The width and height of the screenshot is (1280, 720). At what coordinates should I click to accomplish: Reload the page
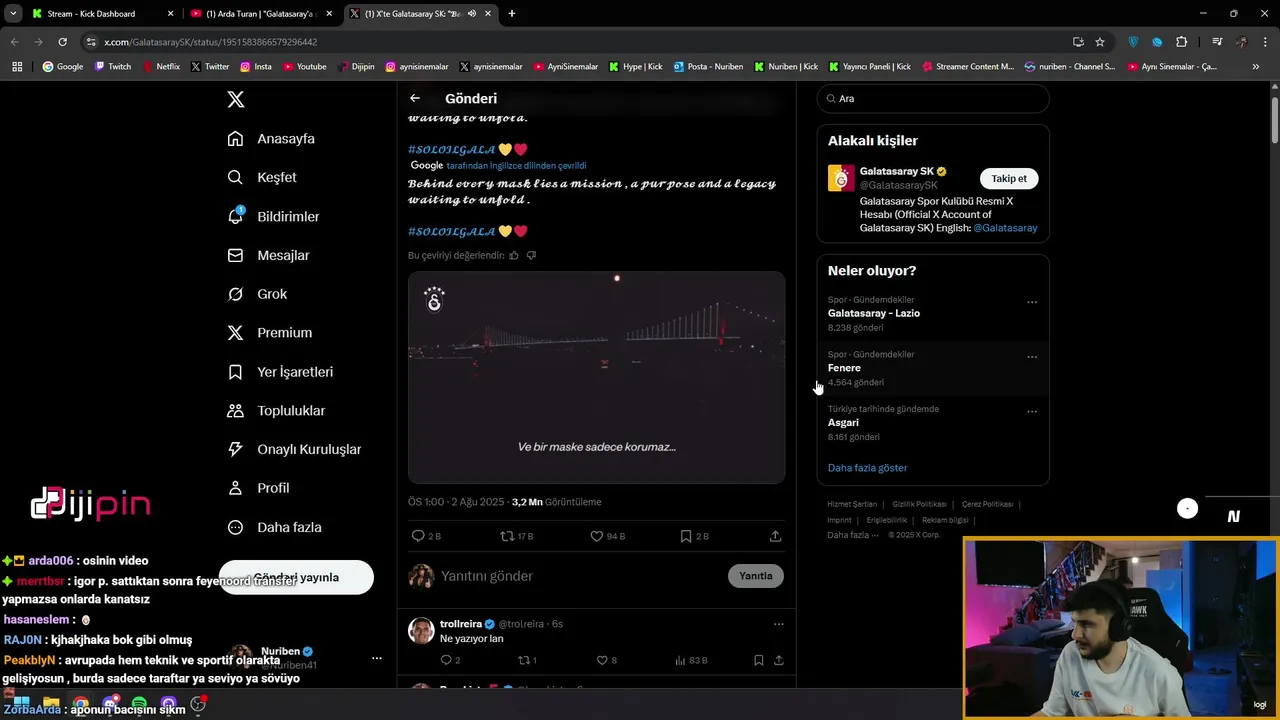coord(62,42)
